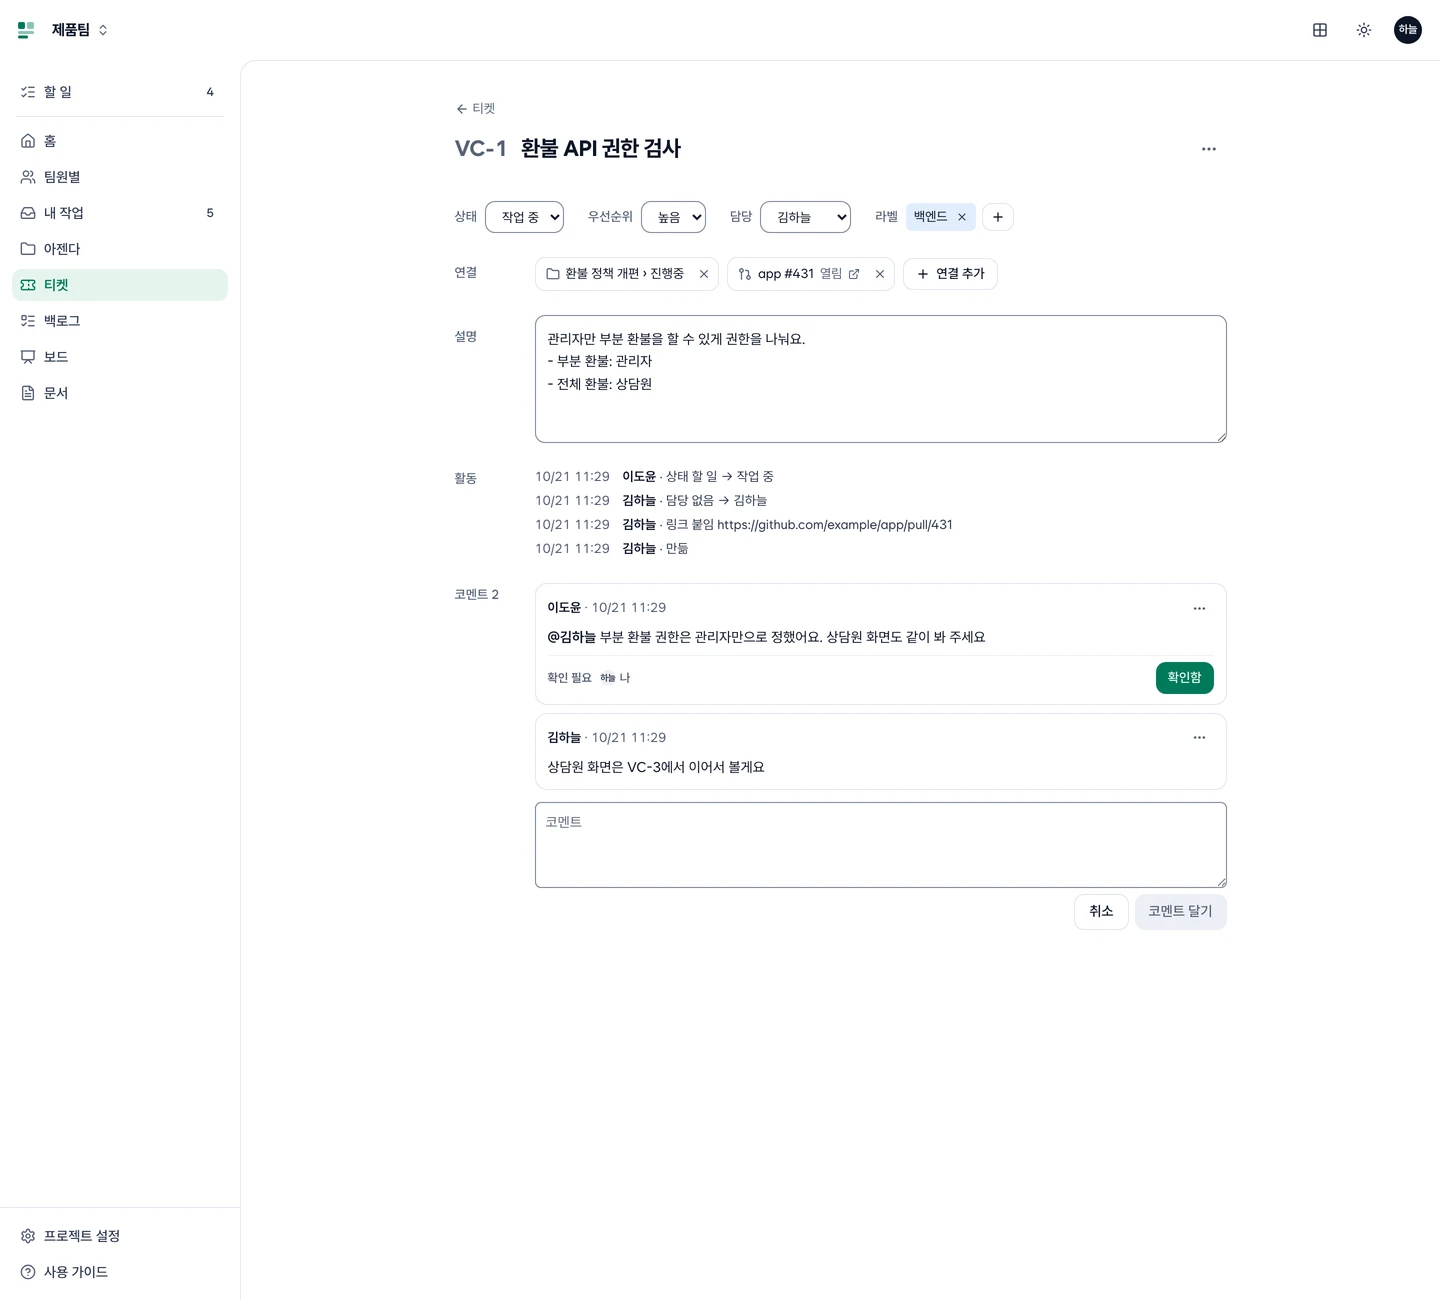Unlink the app #431 pull request
This screenshot has width=1440, height=1300.
click(x=880, y=274)
